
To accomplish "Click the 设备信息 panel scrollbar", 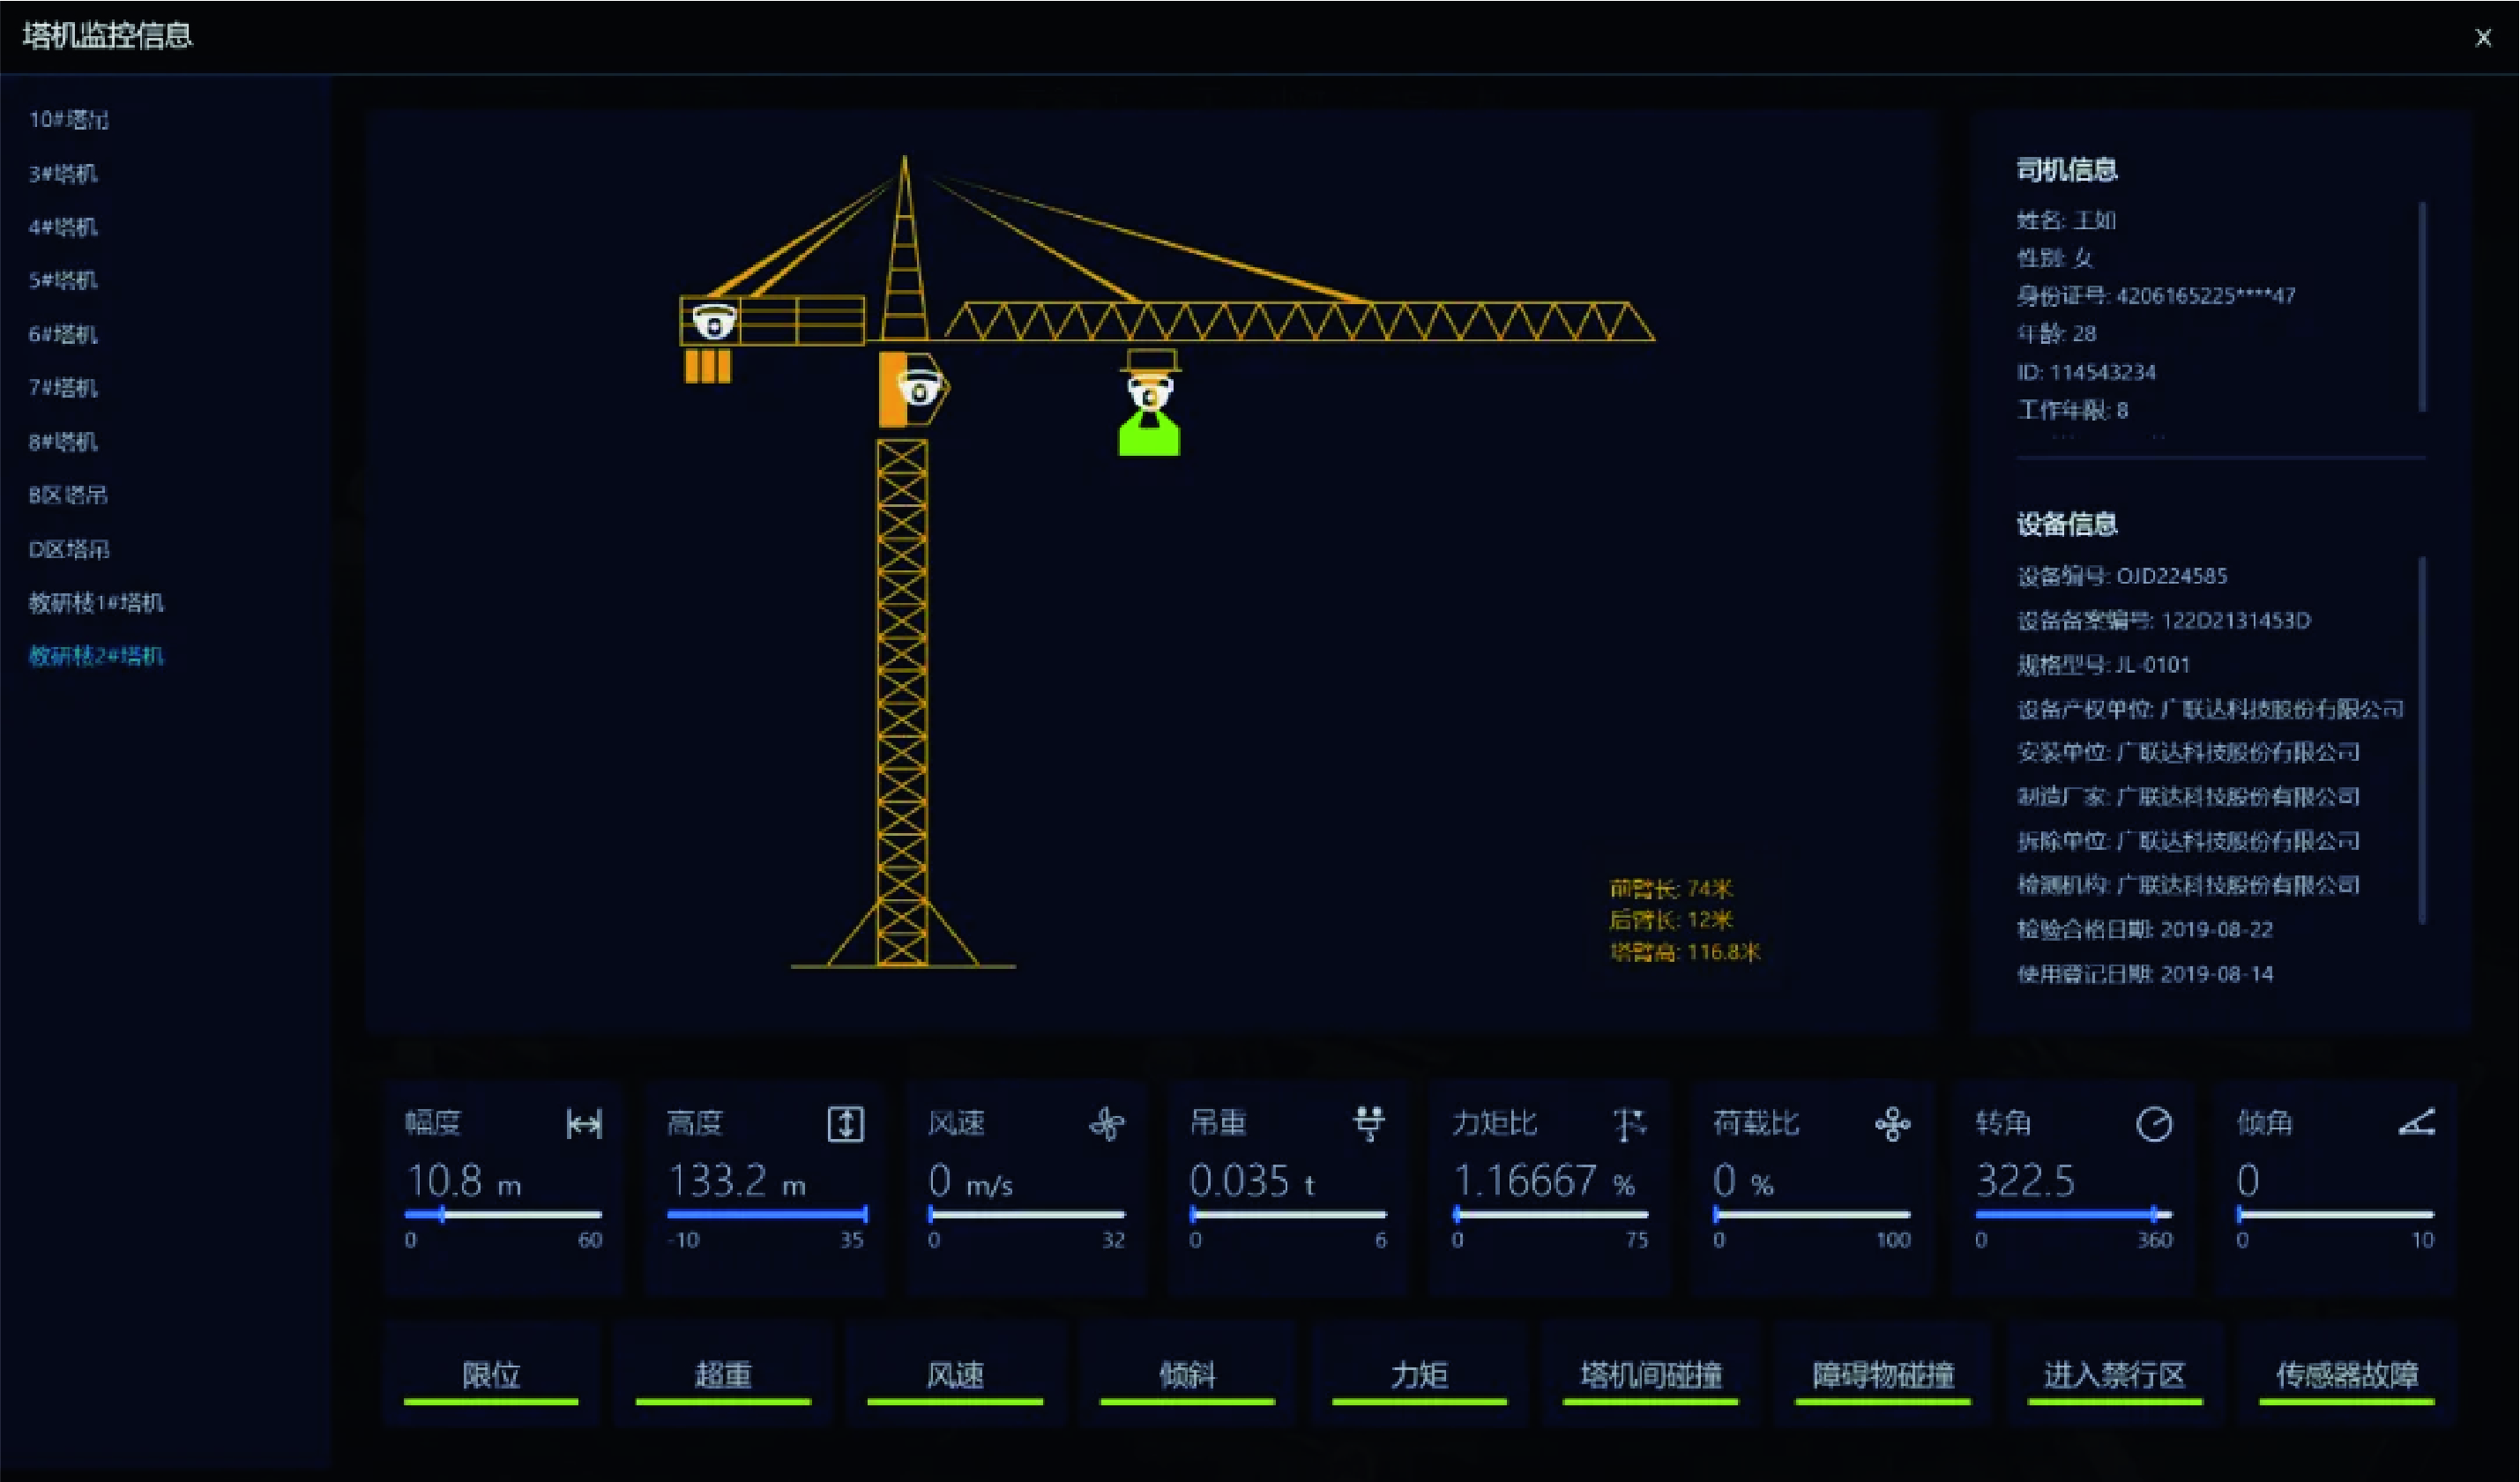I will [2422, 740].
